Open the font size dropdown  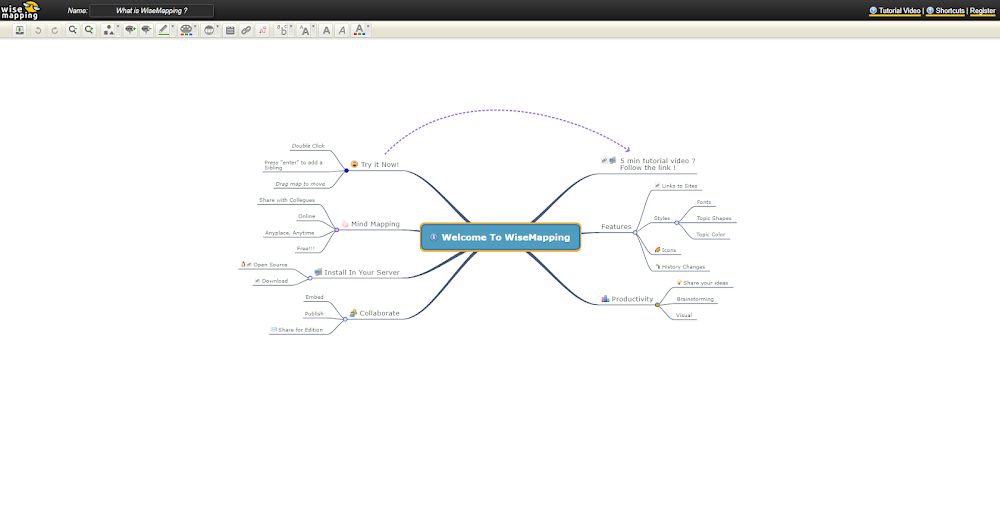click(306, 30)
